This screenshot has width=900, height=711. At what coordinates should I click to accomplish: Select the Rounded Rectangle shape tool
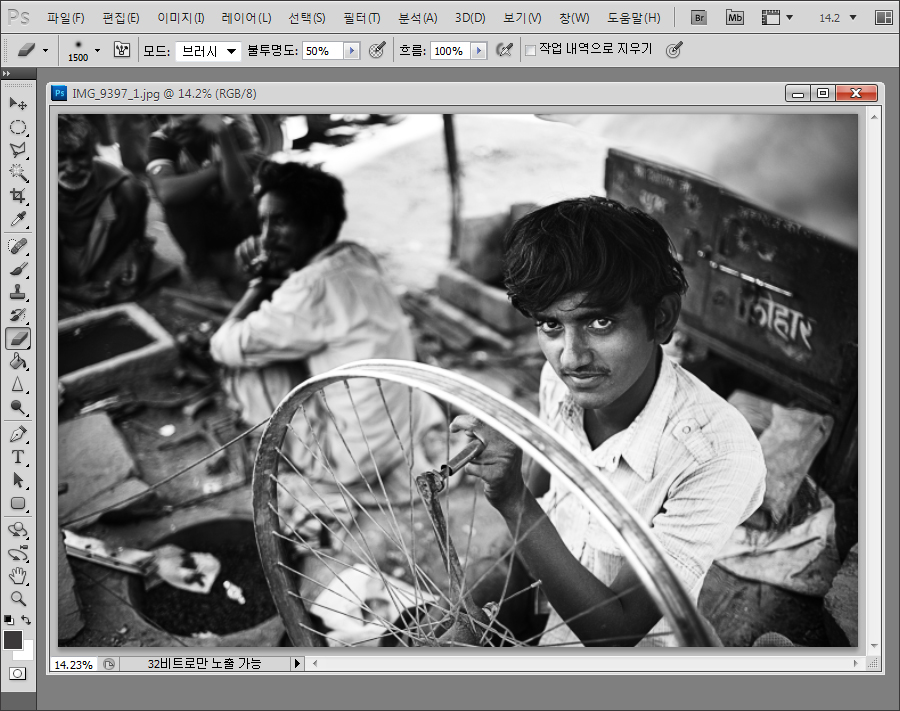click(18, 503)
